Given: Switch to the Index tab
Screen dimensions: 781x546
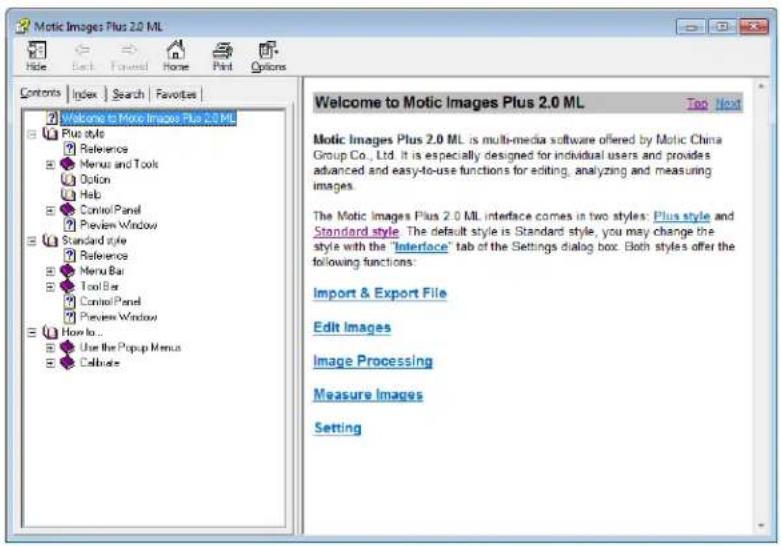Looking at the screenshot, I should 85,94.
